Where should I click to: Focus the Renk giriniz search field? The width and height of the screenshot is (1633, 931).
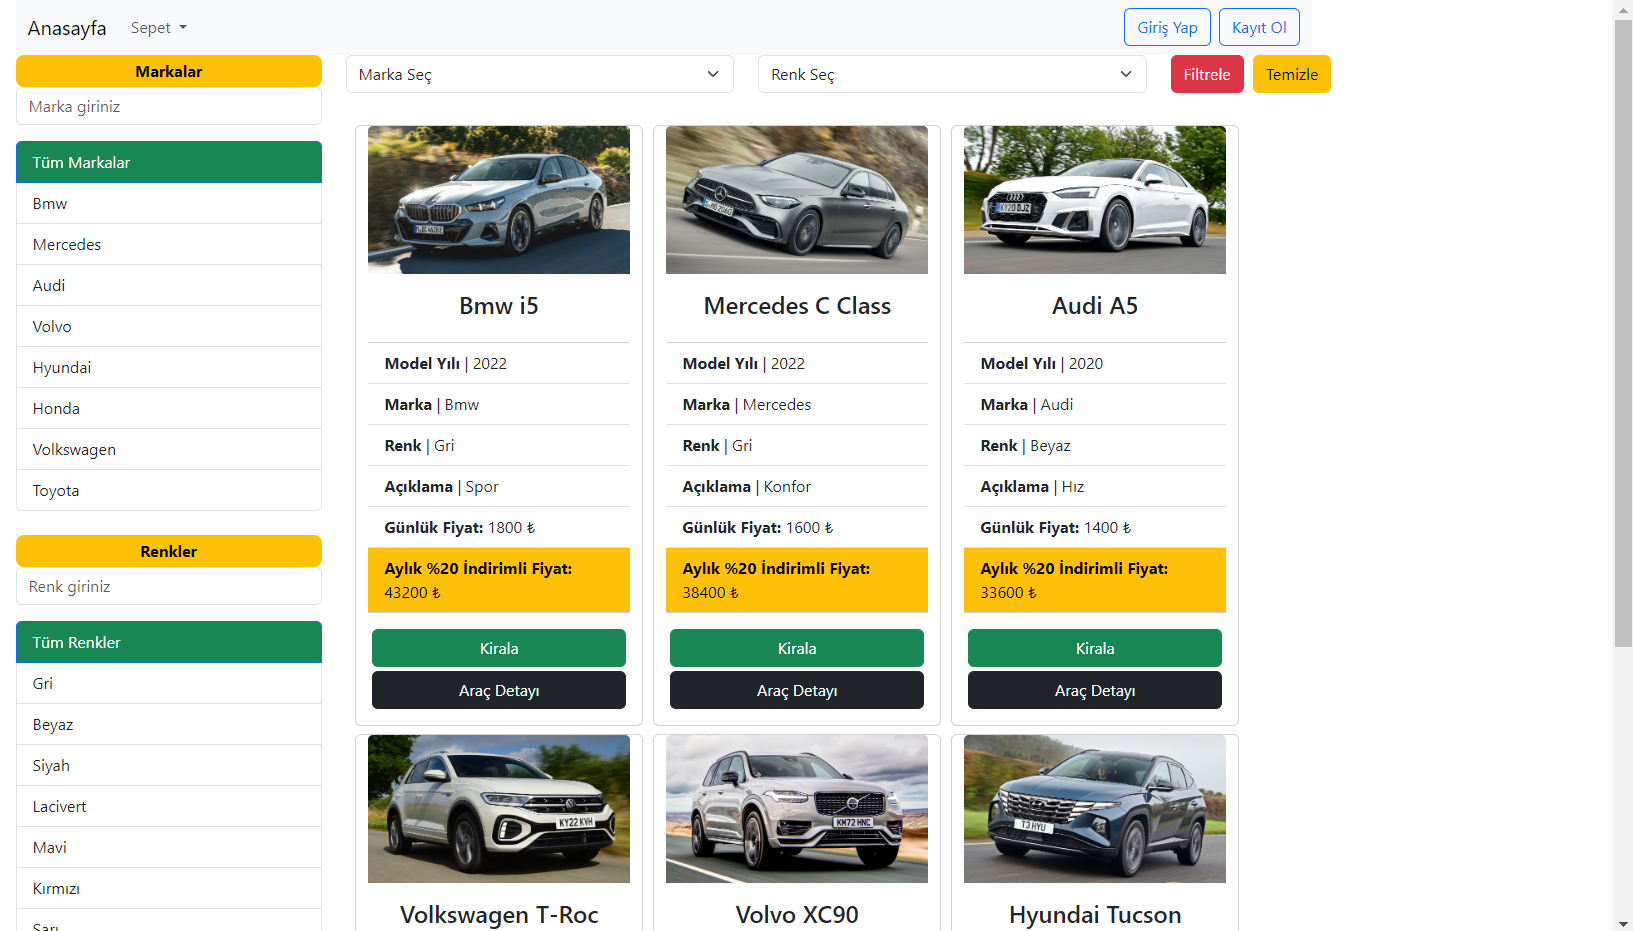(x=169, y=586)
